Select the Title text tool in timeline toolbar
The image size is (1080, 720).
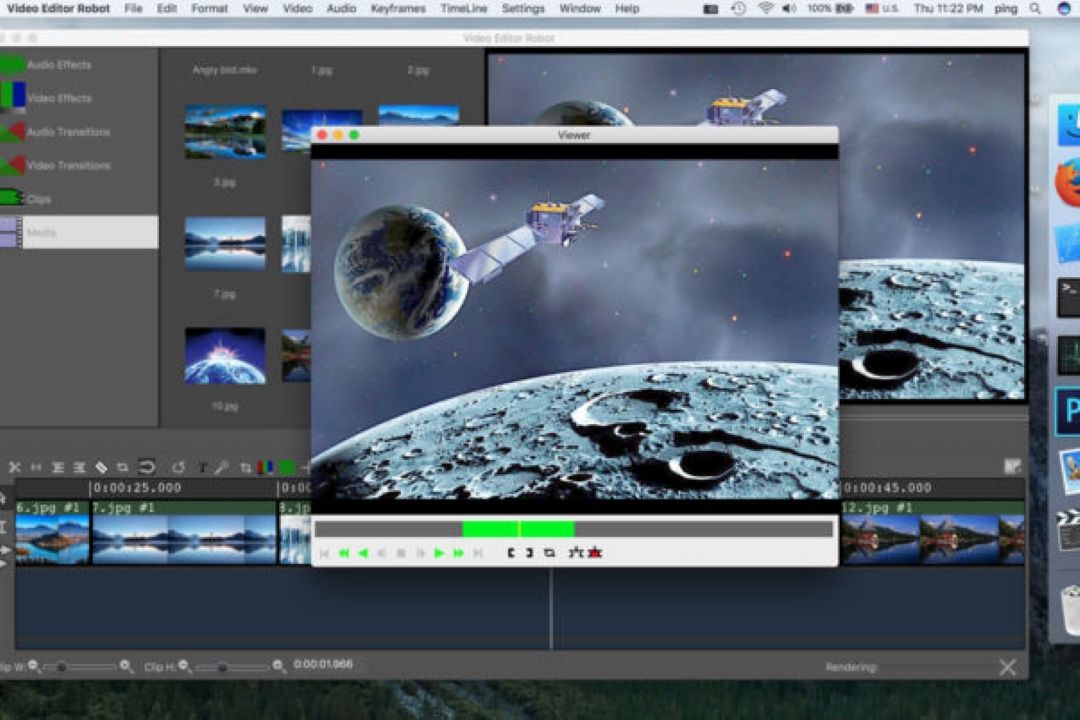[202, 467]
